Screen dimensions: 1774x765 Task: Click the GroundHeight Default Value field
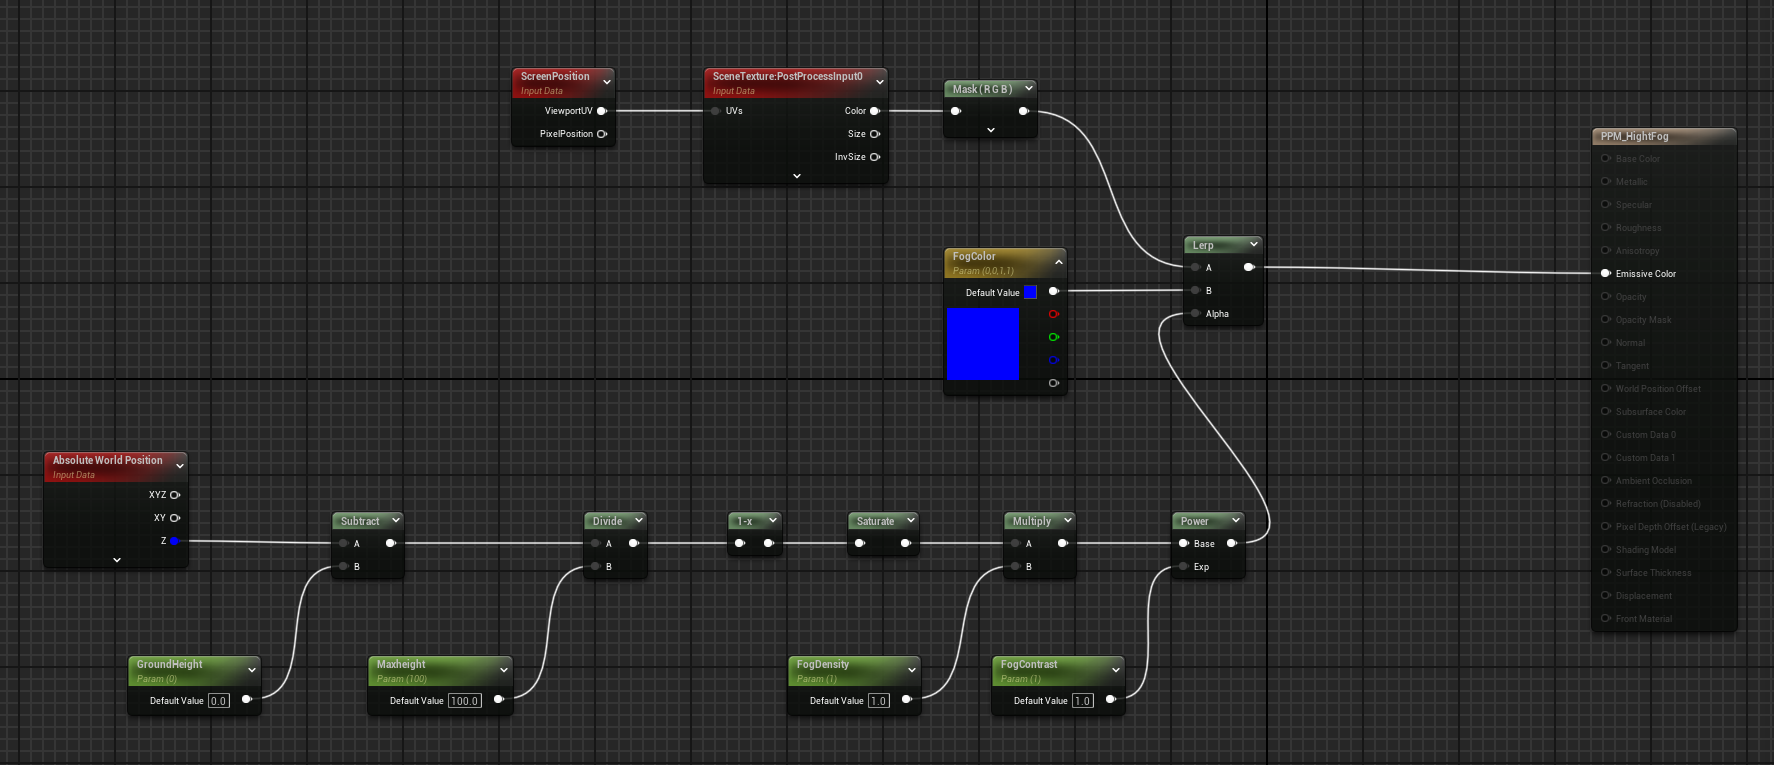click(218, 701)
